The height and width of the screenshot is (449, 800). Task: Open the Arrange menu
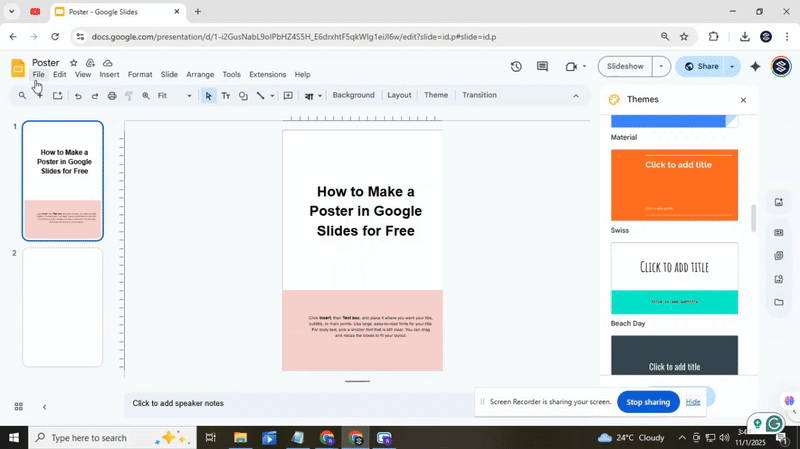click(x=200, y=75)
